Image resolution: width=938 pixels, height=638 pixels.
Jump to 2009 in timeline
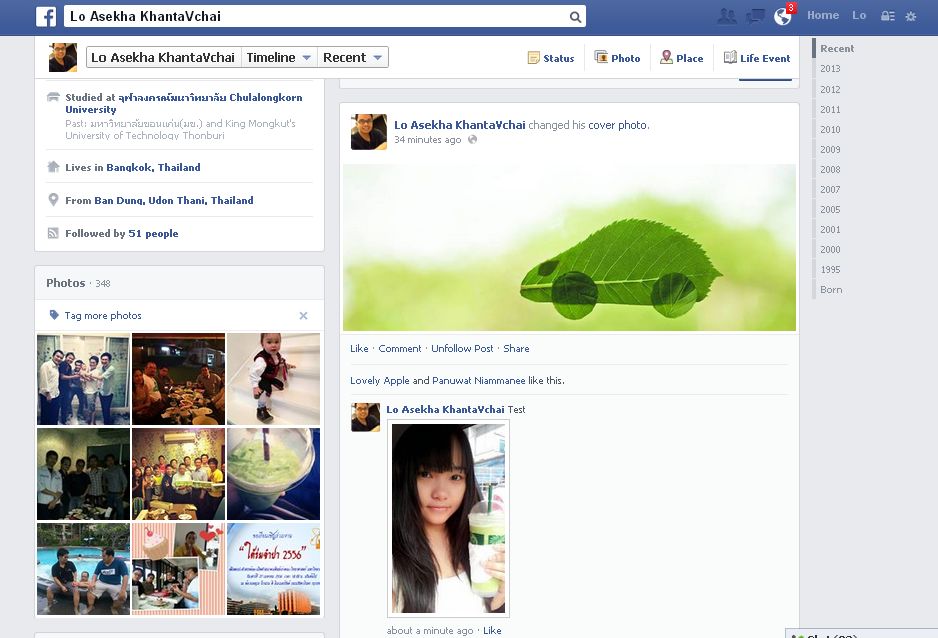click(x=830, y=150)
